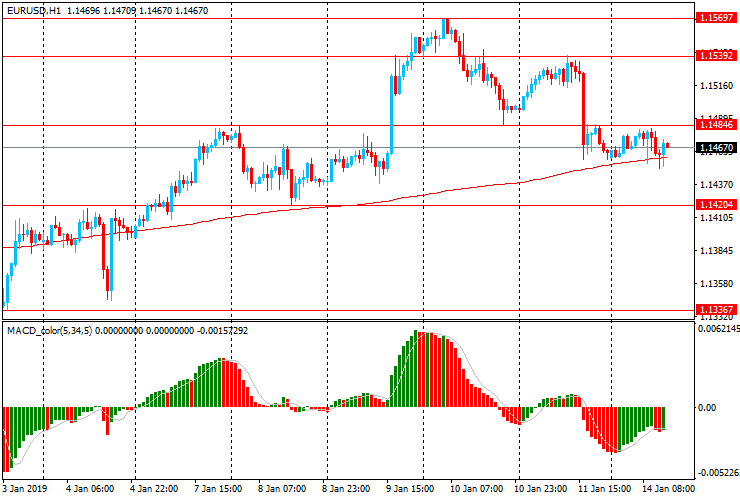The height and width of the screenshot is (500, 740).
Task: Click the EURUSD,H1 chart title label
Action: [x=36, y=8]
